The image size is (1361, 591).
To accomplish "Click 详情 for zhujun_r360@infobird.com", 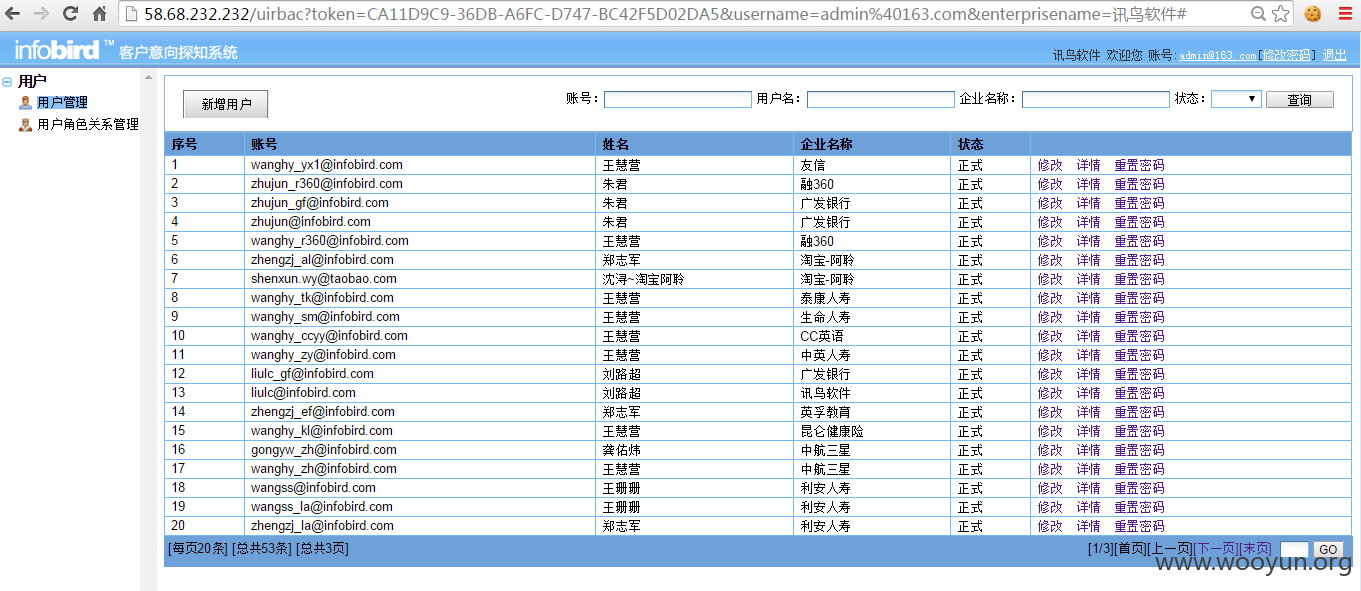I will tap(1088, 184).
